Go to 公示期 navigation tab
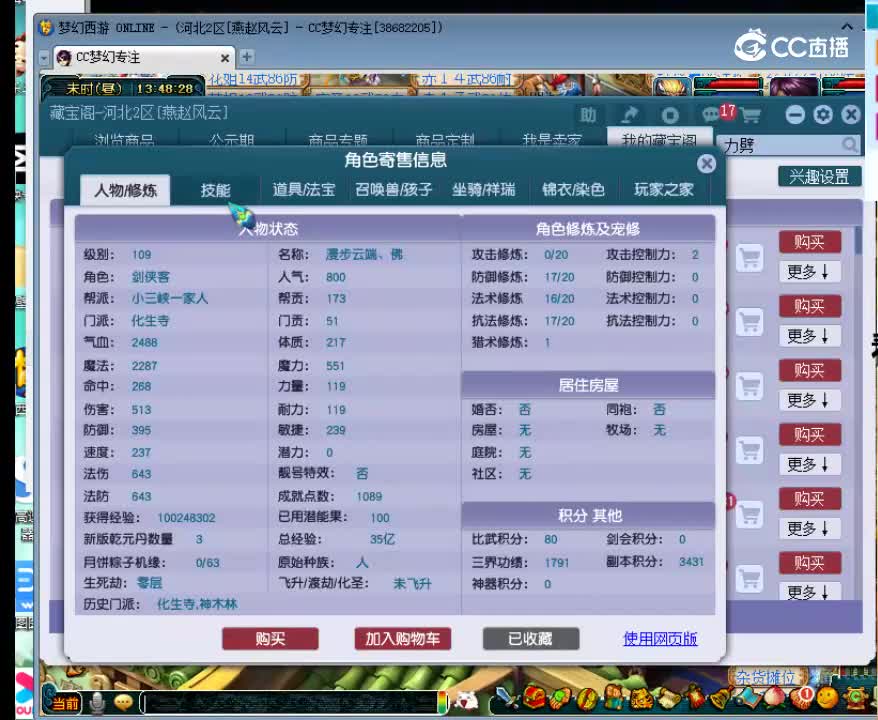Image resolution: width=878 pixels, height=720 pixels. (x=232, y=140)
